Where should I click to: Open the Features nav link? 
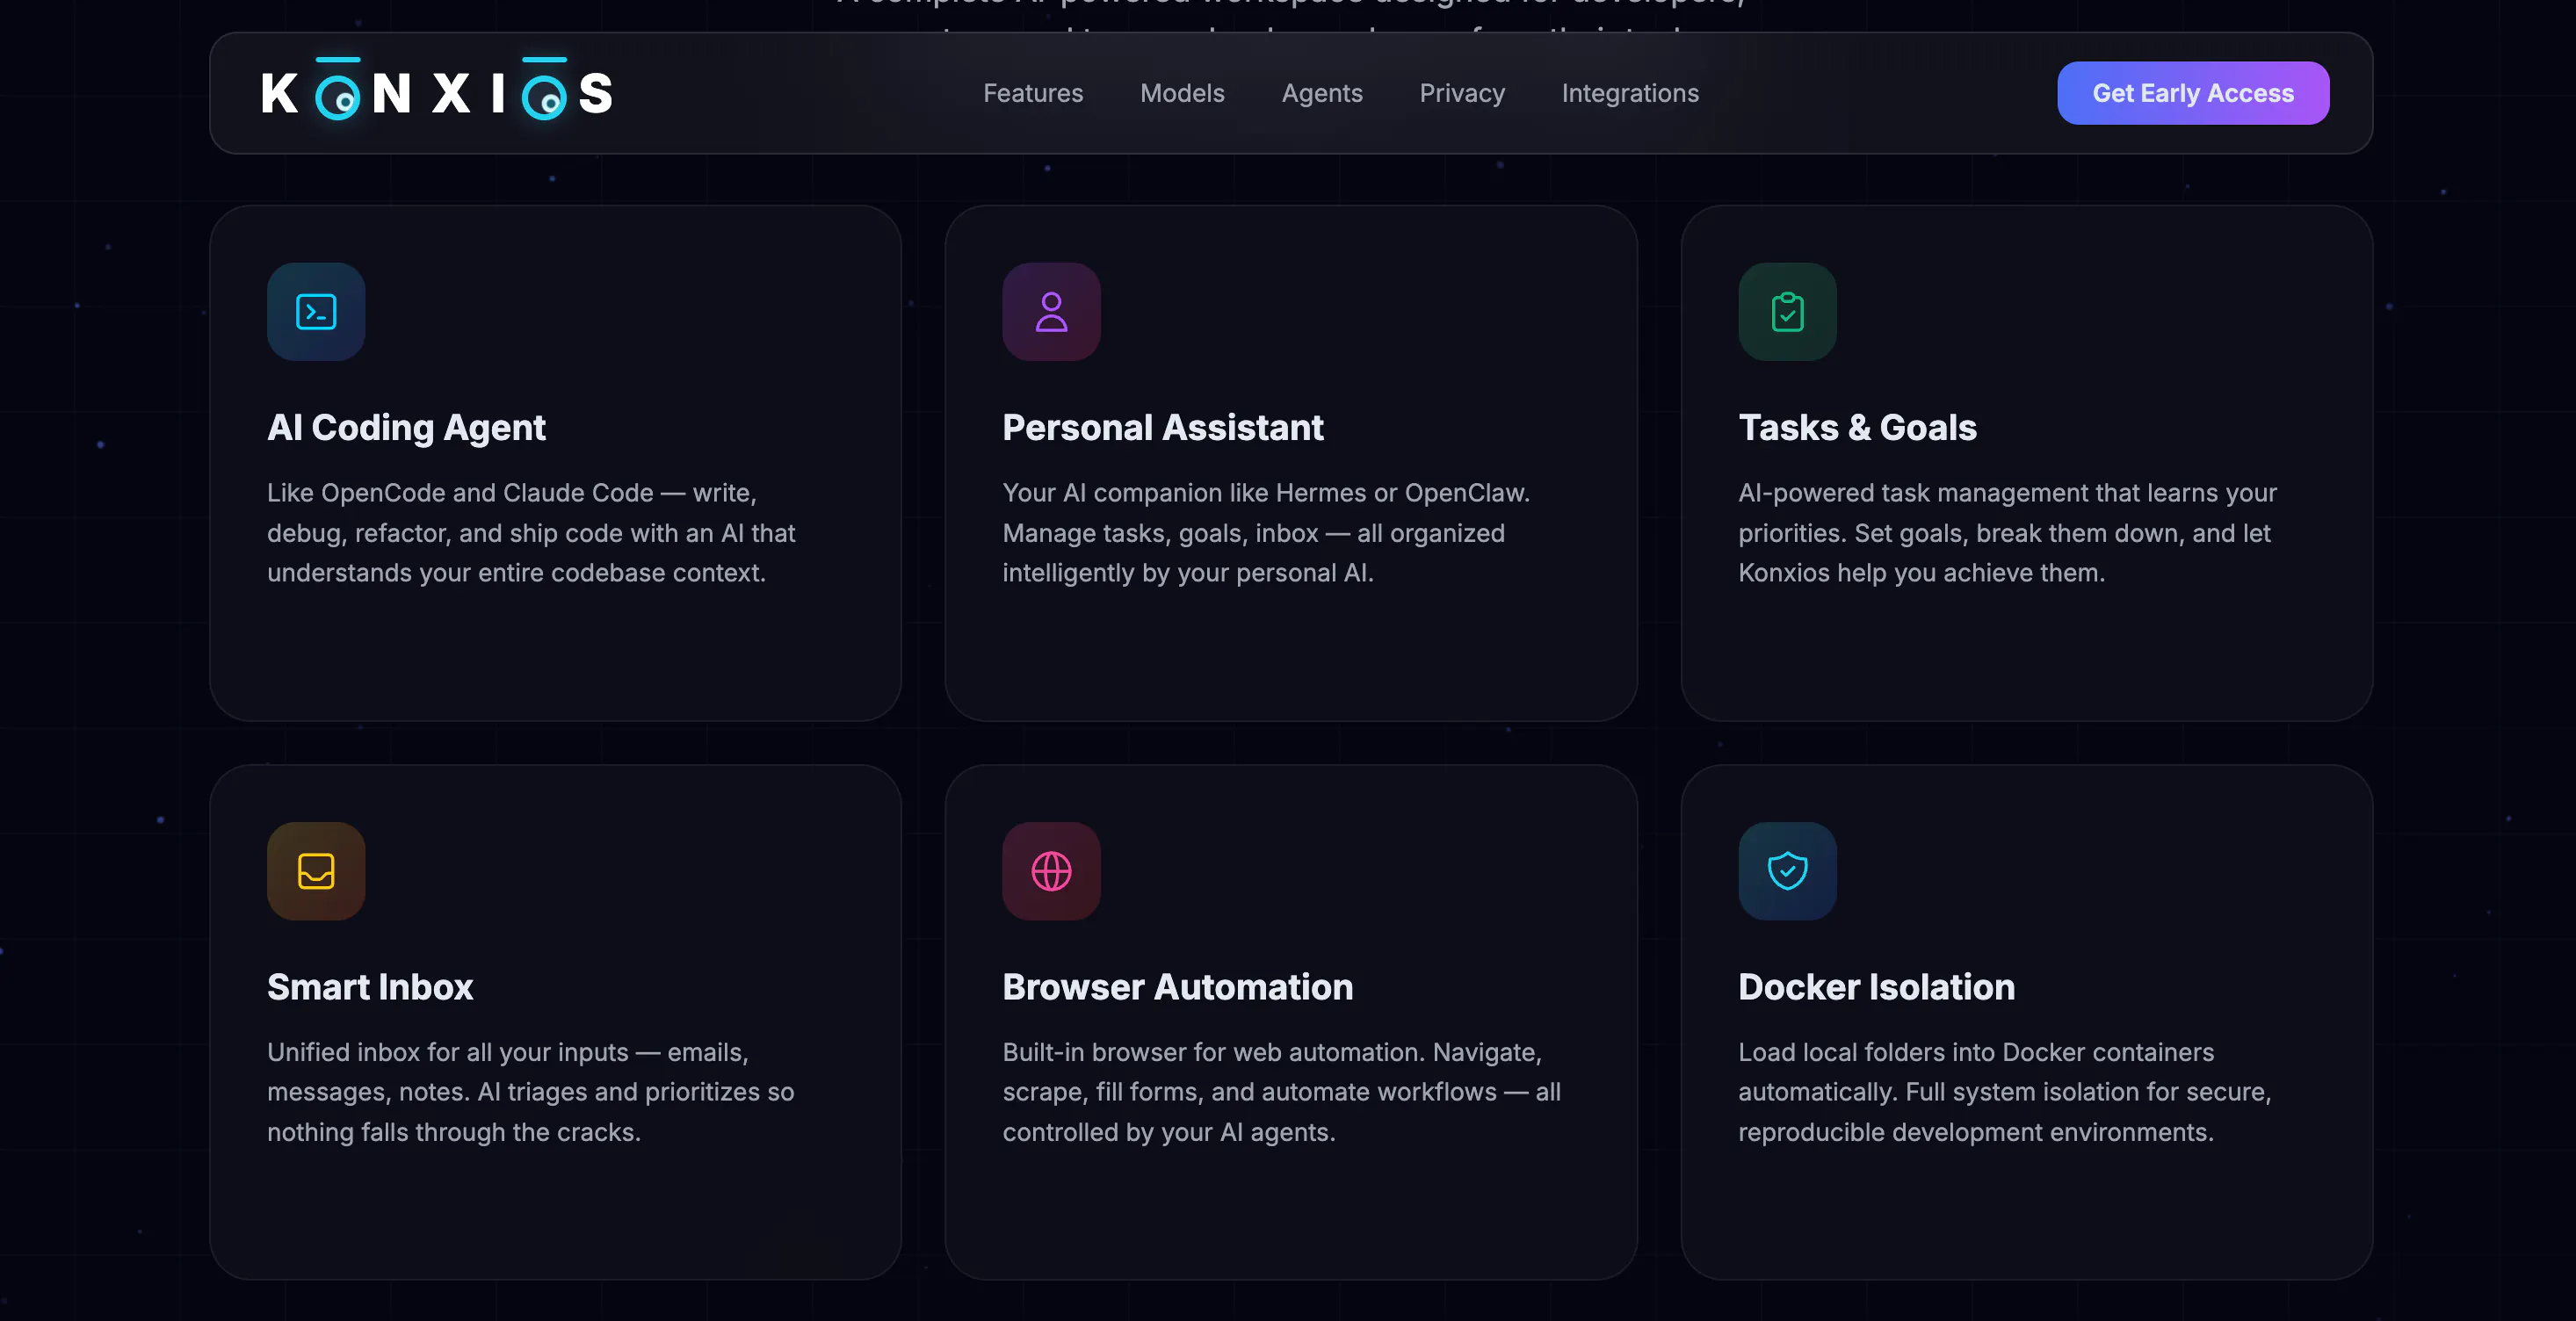[1033, 93]
